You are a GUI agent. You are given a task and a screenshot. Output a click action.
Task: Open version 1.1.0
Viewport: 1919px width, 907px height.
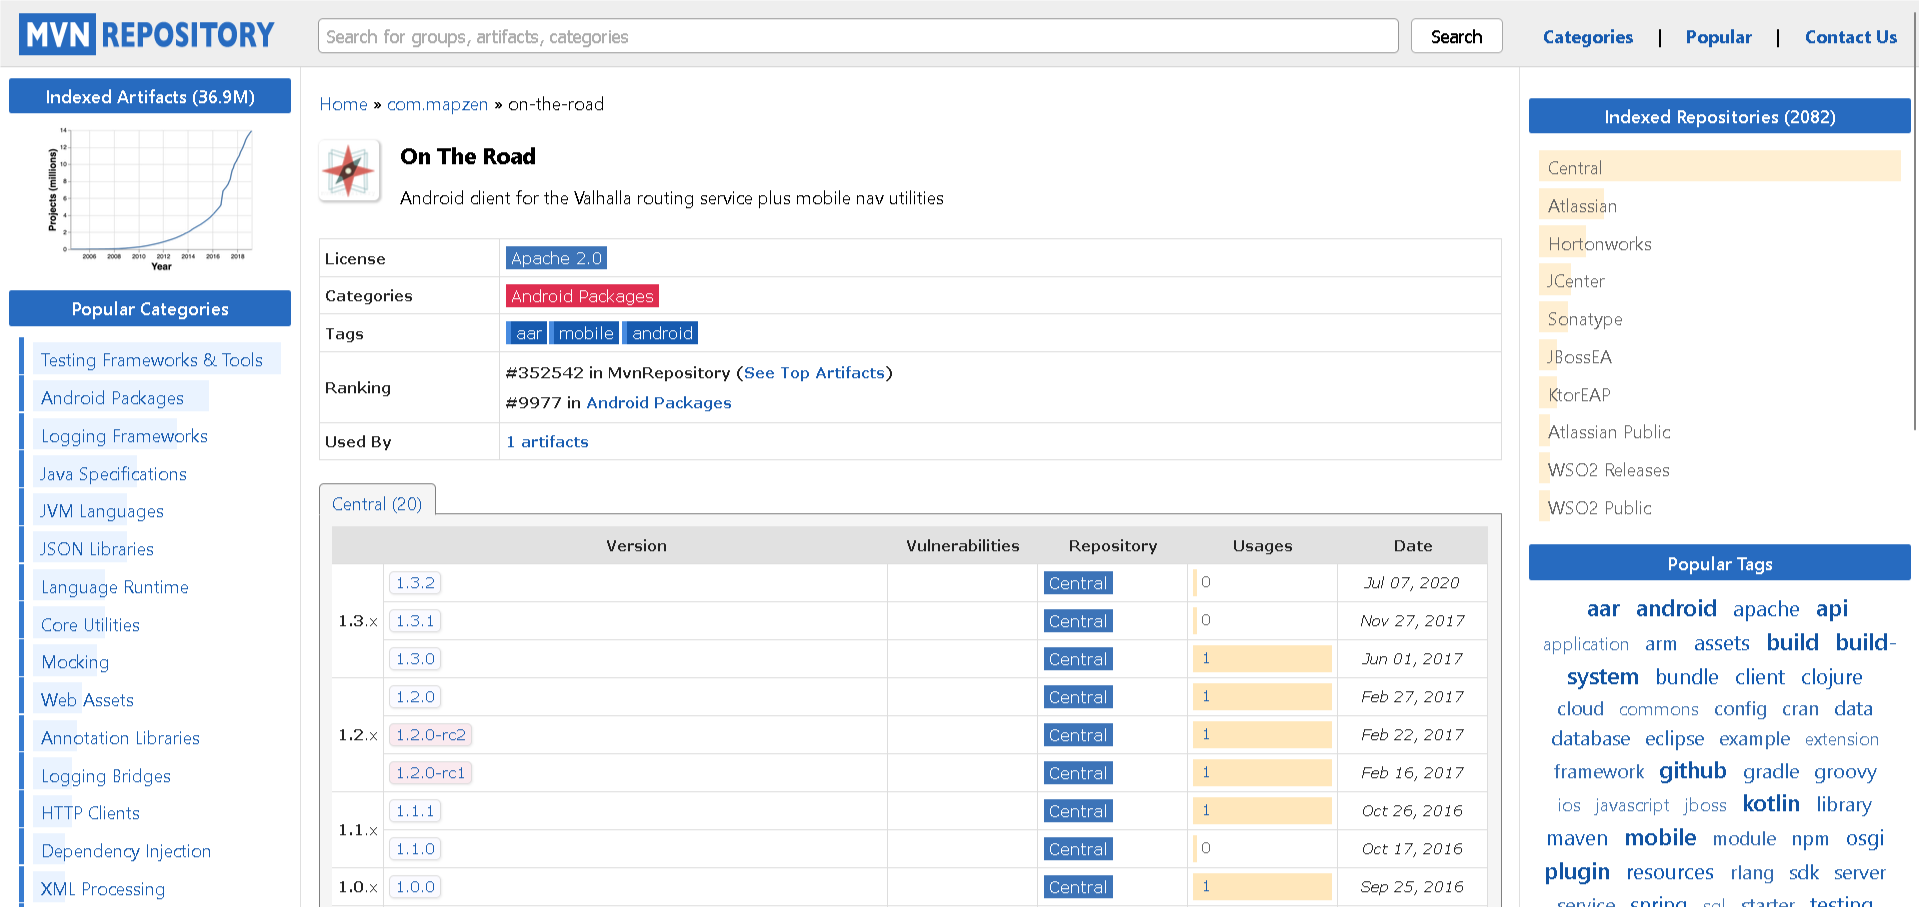(415, 849)
